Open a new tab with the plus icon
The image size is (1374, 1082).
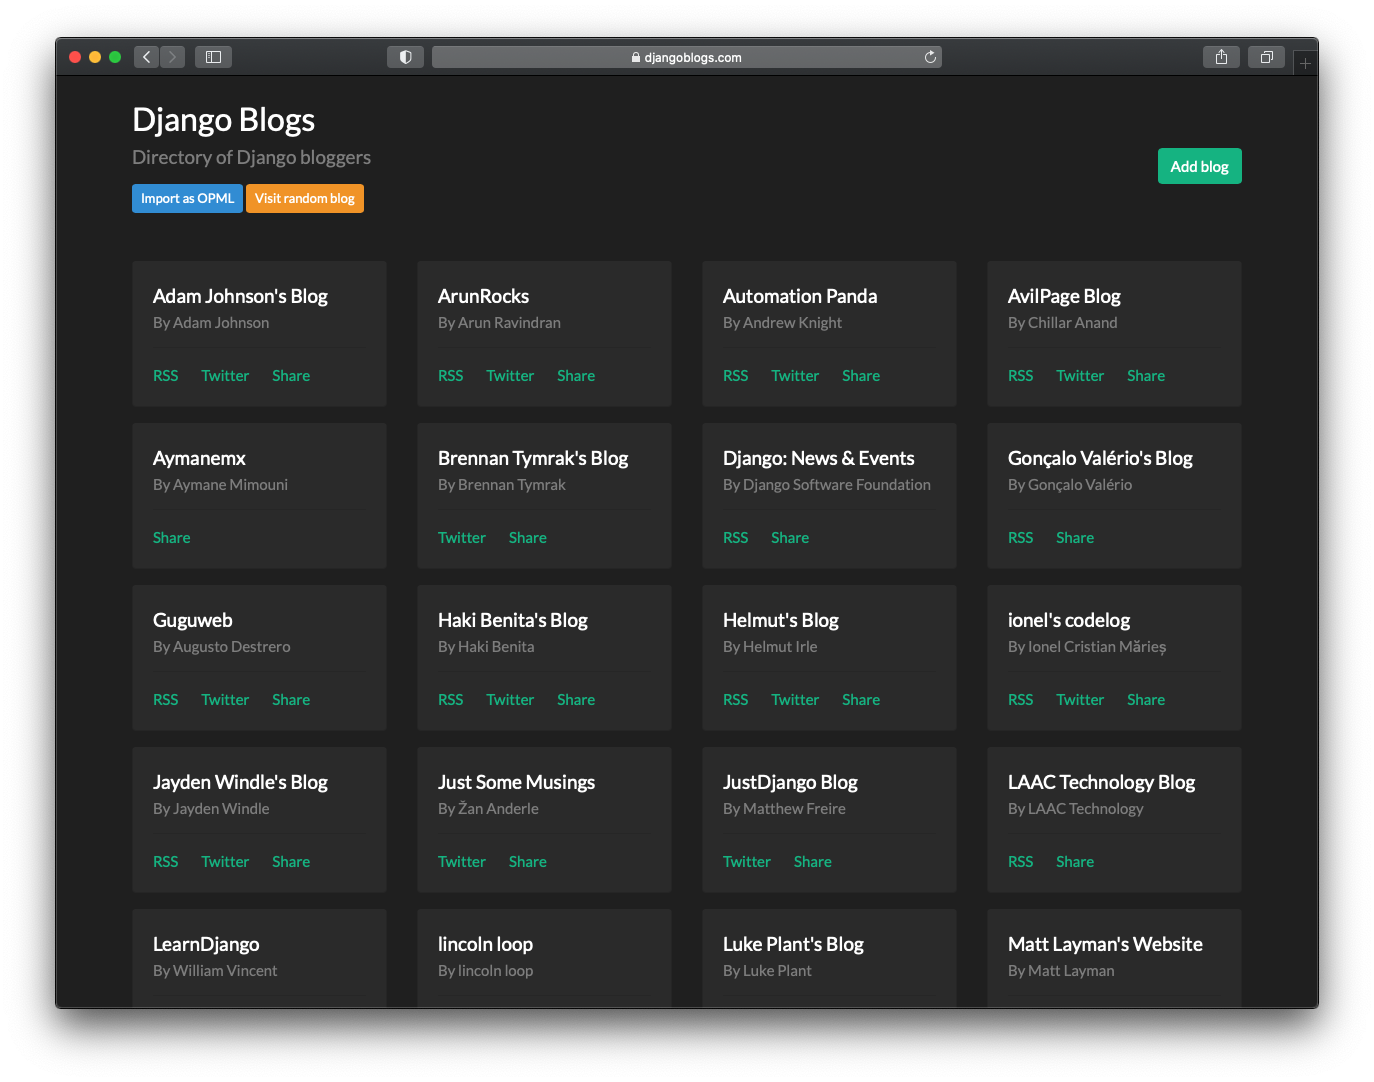pyautogui.click(x=1305, y=63)
